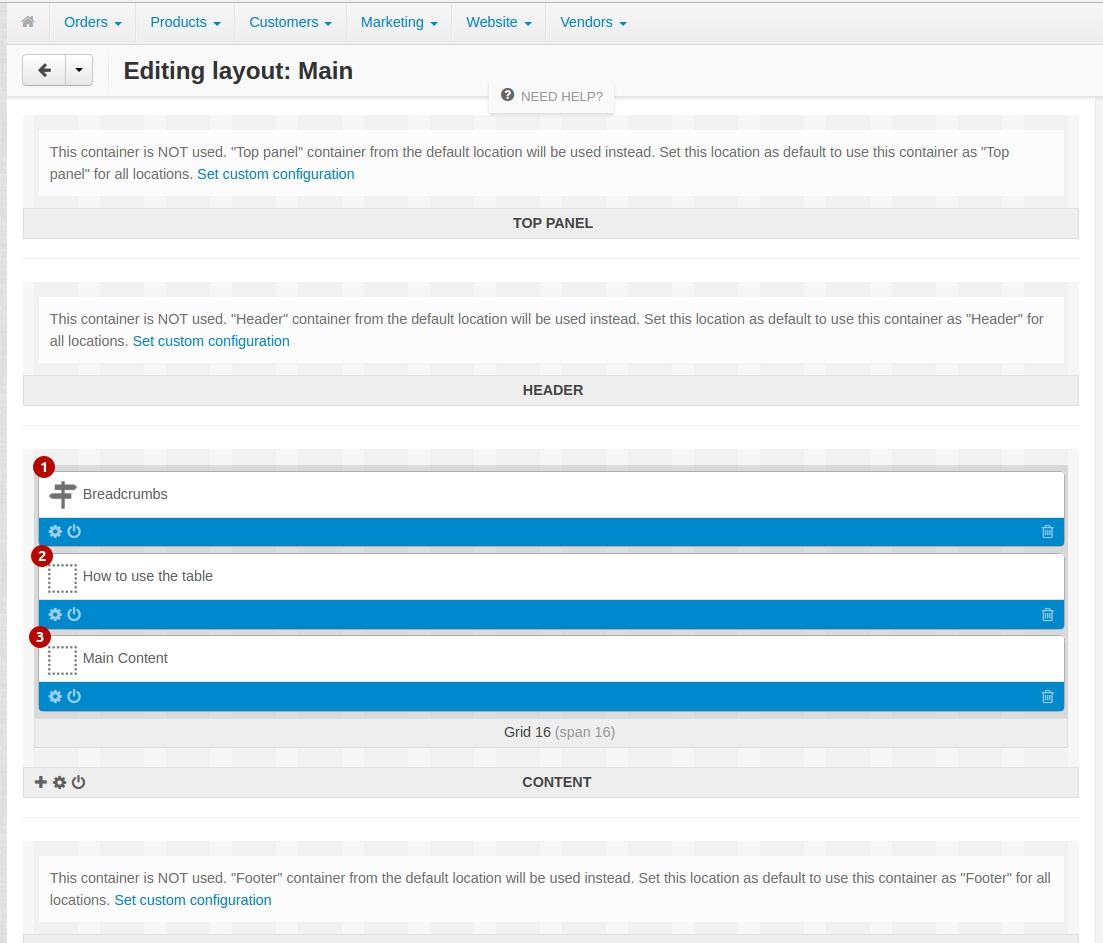
Task: Set custom configuration for Top panel
Action: [x=276, y=174]
